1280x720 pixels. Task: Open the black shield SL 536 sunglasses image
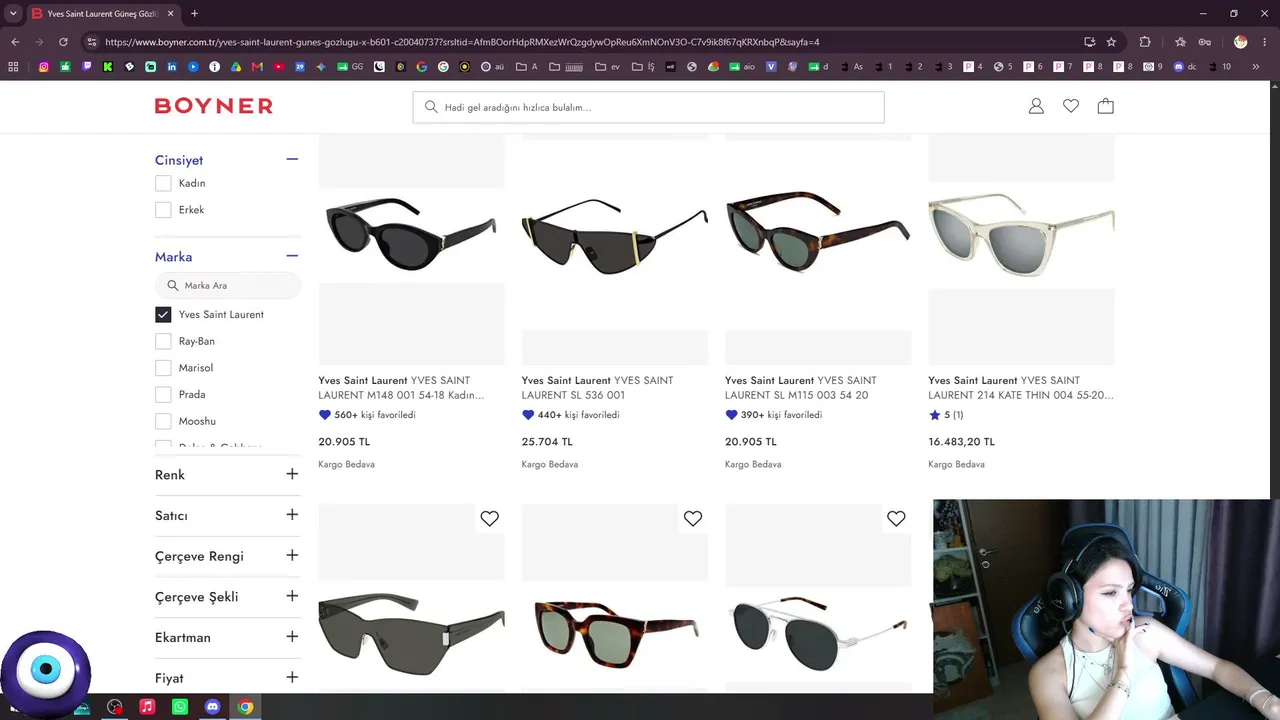click(615, 238)
